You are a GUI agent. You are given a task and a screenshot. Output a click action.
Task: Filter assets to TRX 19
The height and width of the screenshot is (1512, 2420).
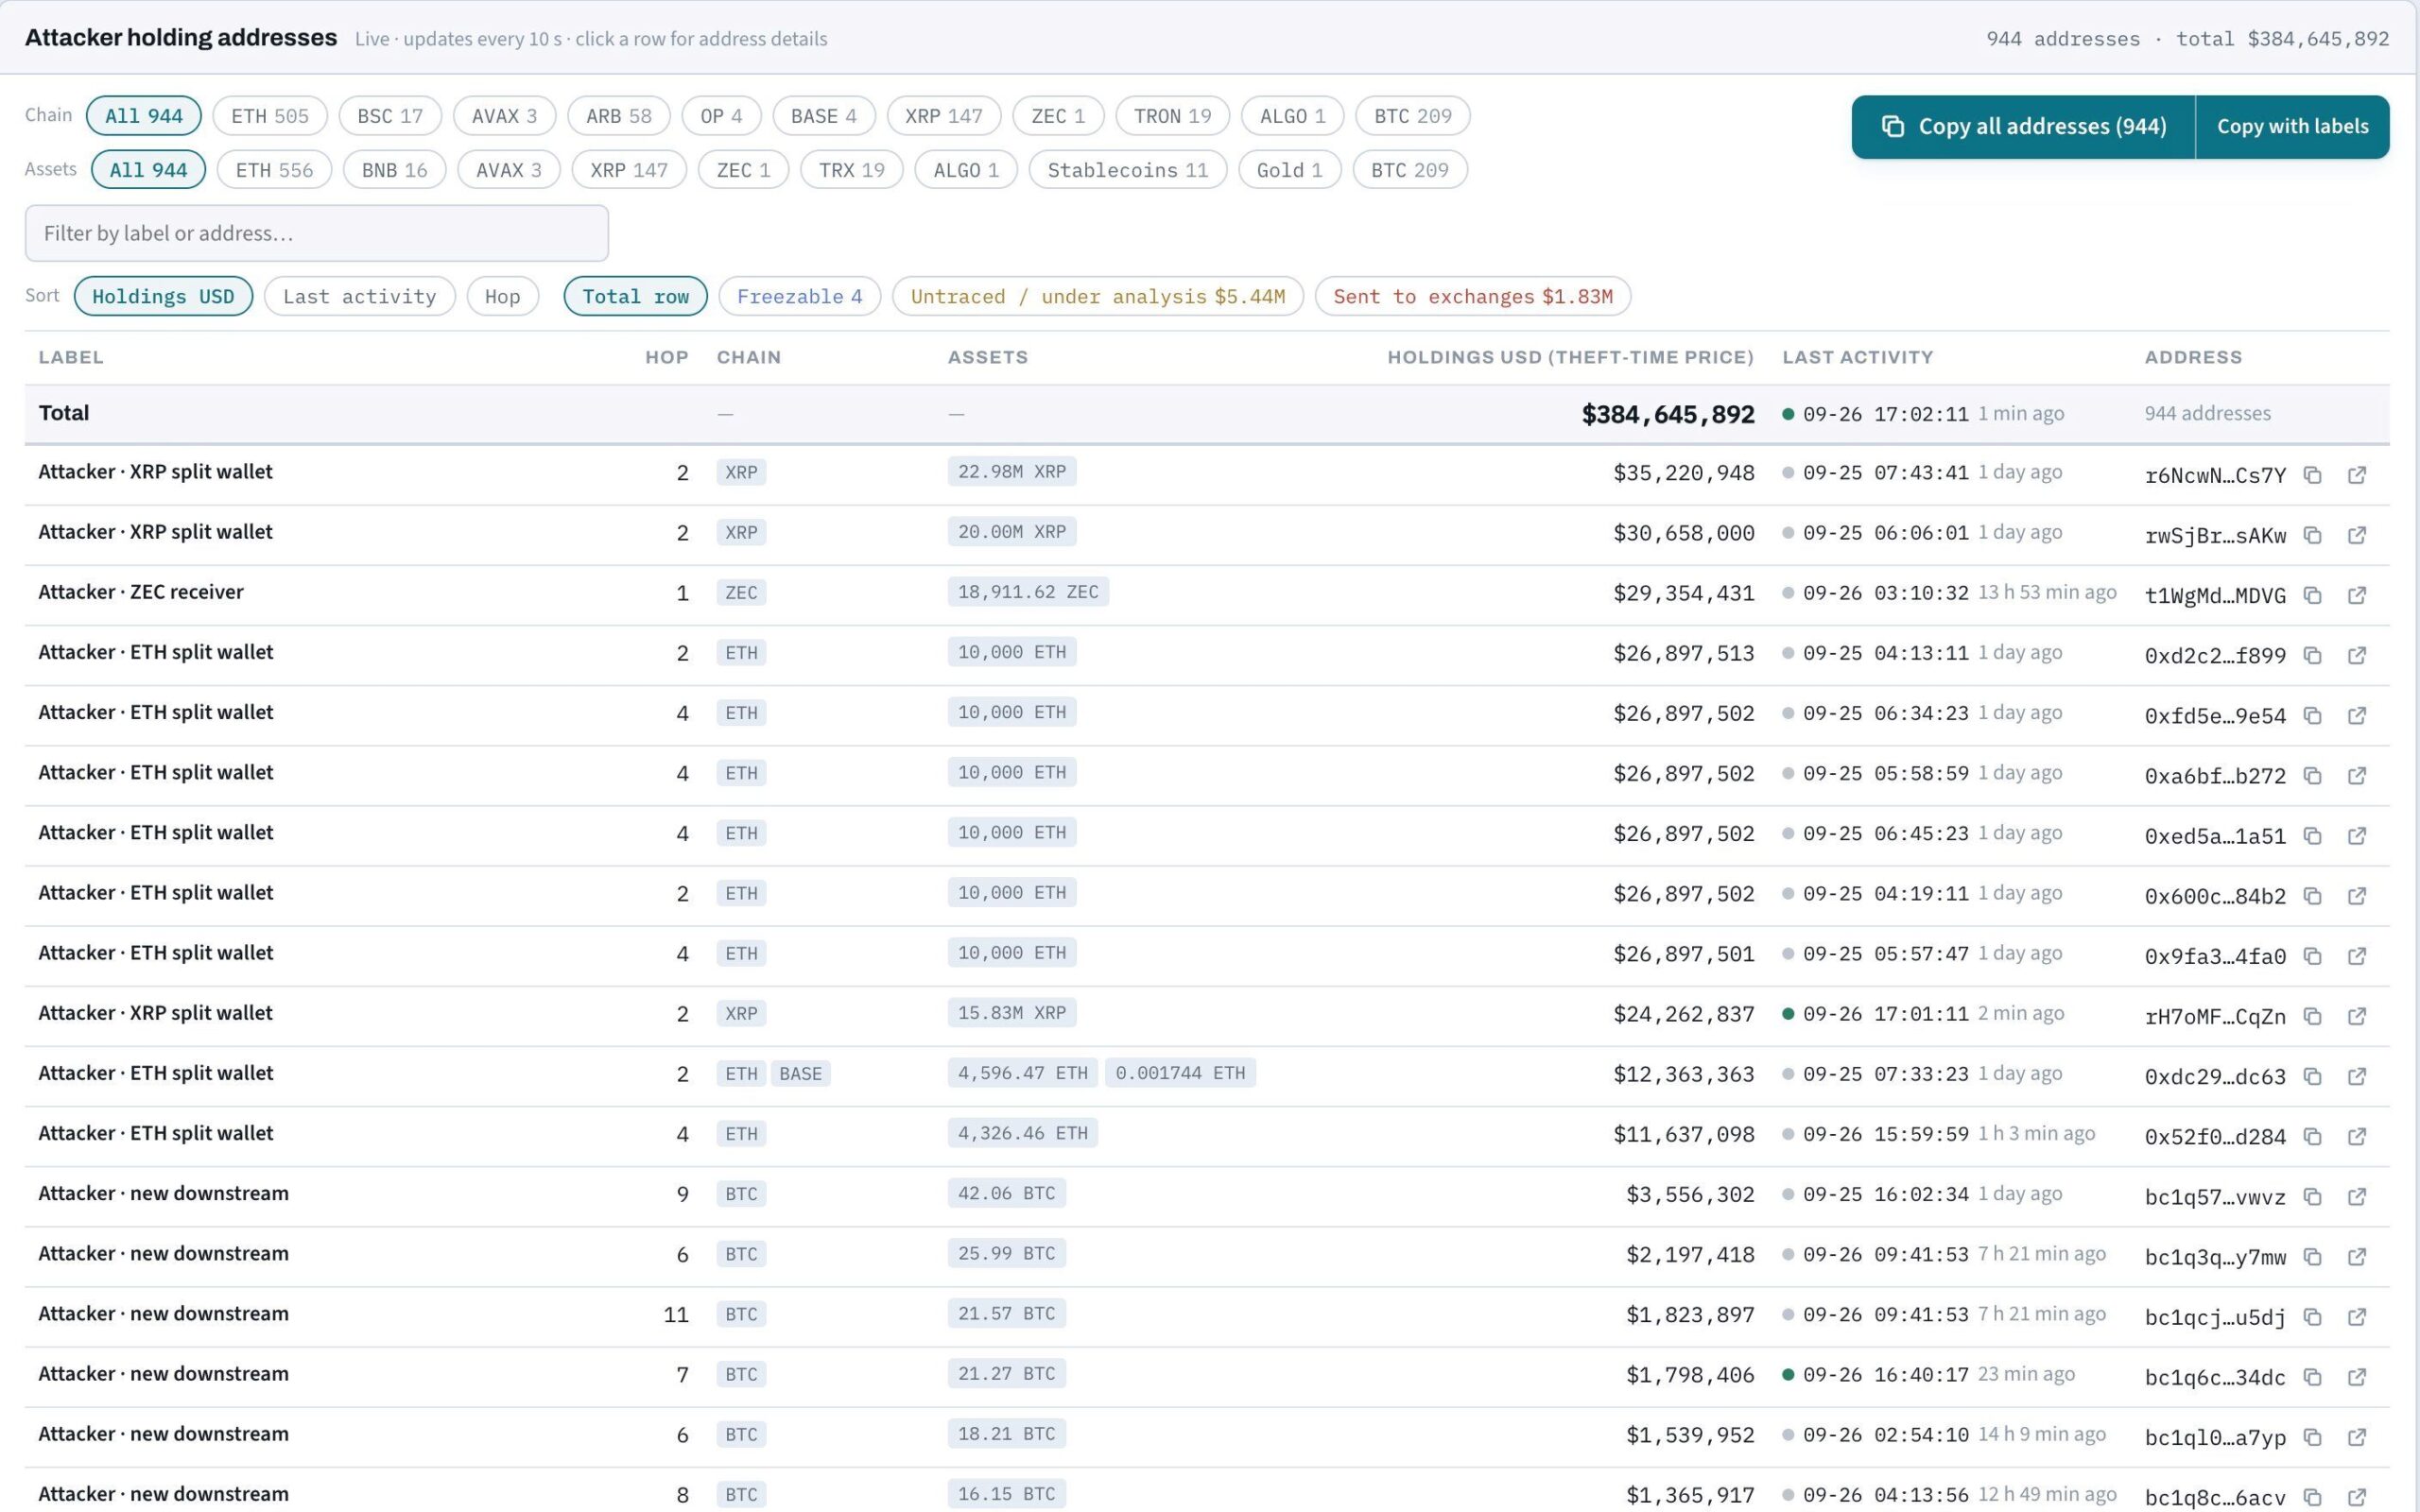pos(851,170)
